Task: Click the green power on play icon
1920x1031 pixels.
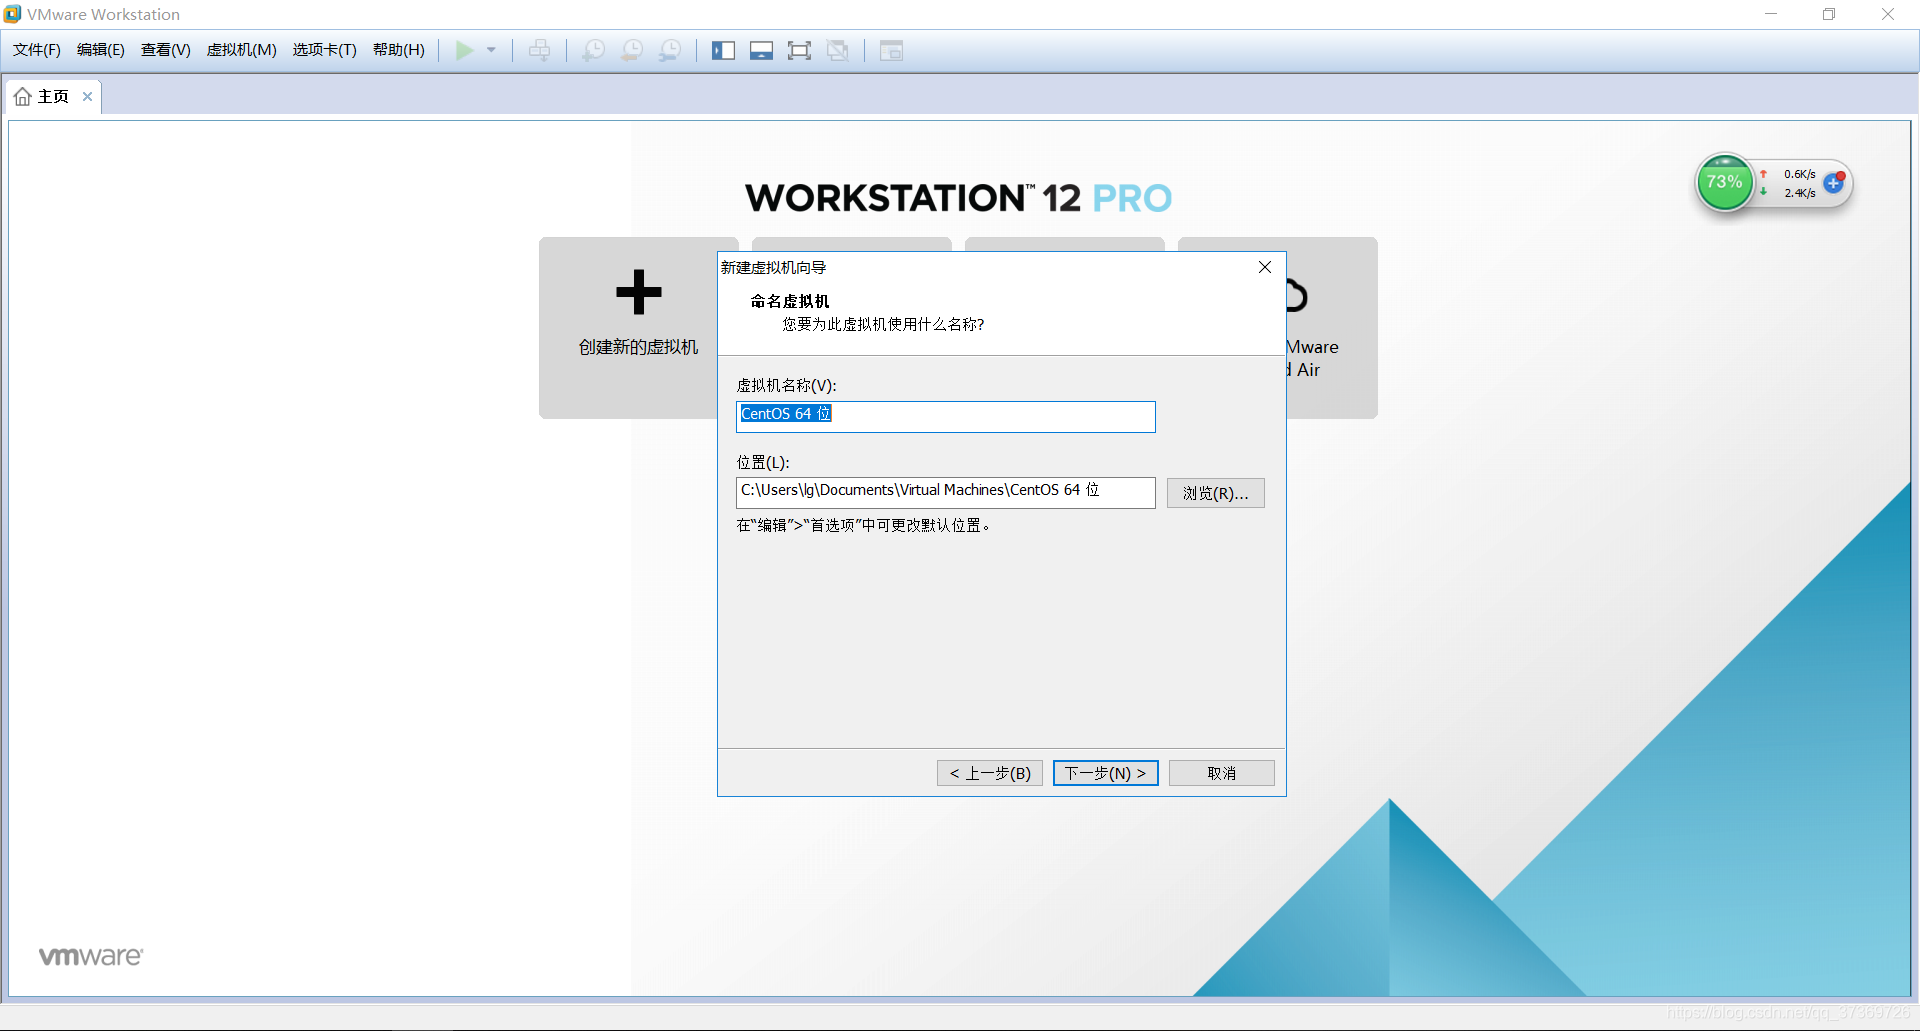Action: coord(465,50)
